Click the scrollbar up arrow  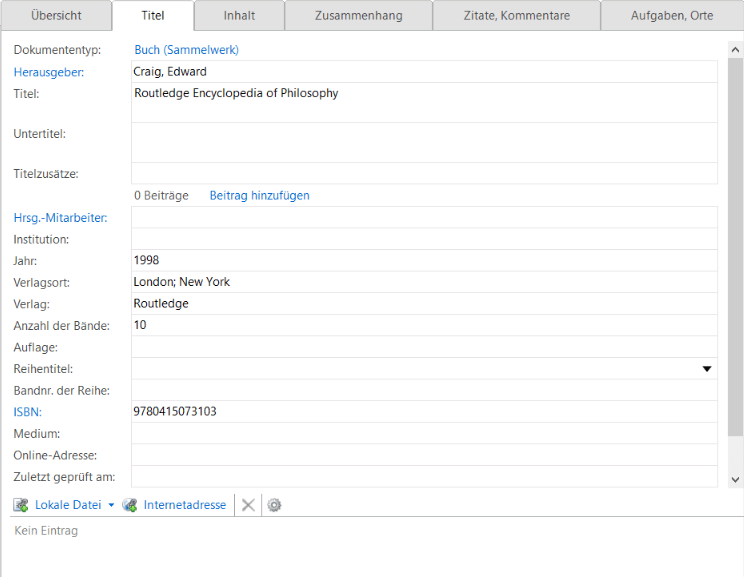(735, 49)
